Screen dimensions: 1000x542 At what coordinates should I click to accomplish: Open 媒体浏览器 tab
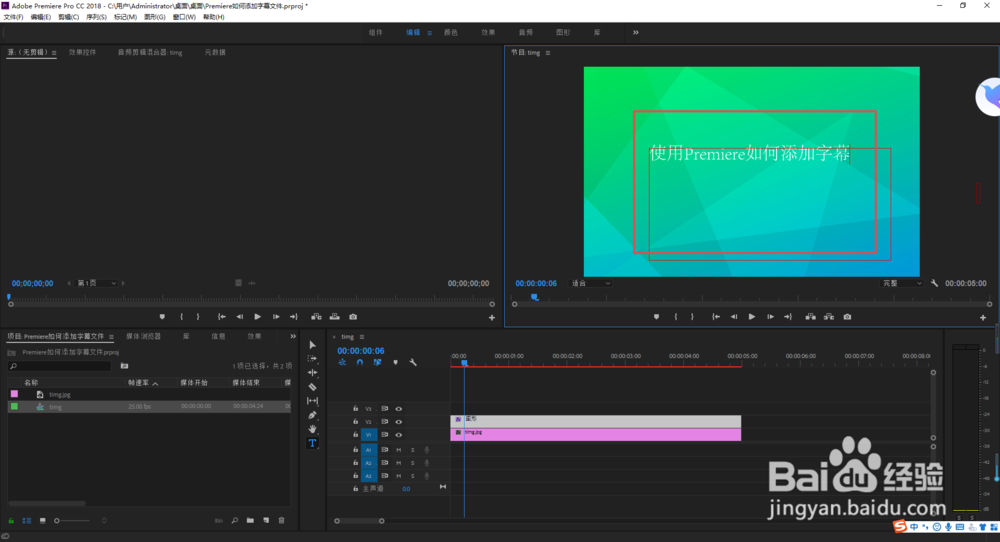(x=143, y=336)
